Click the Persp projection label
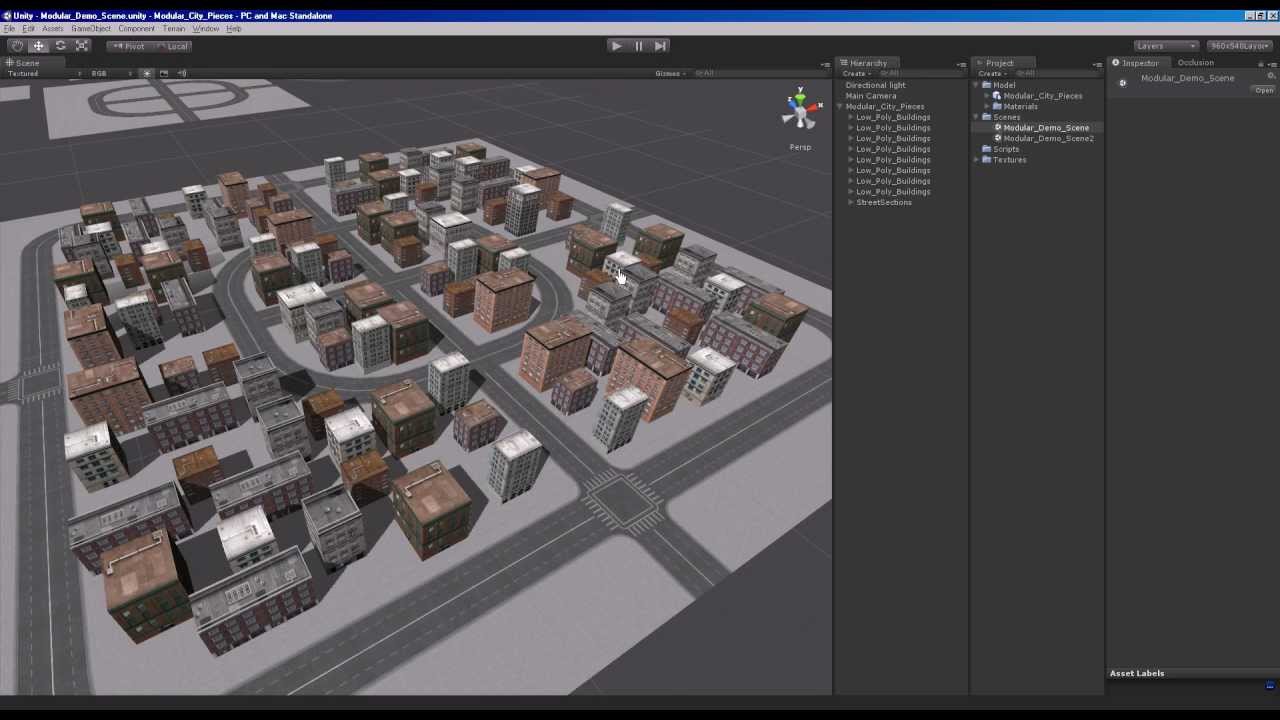The image size is (1280, 720). (800, 147)
